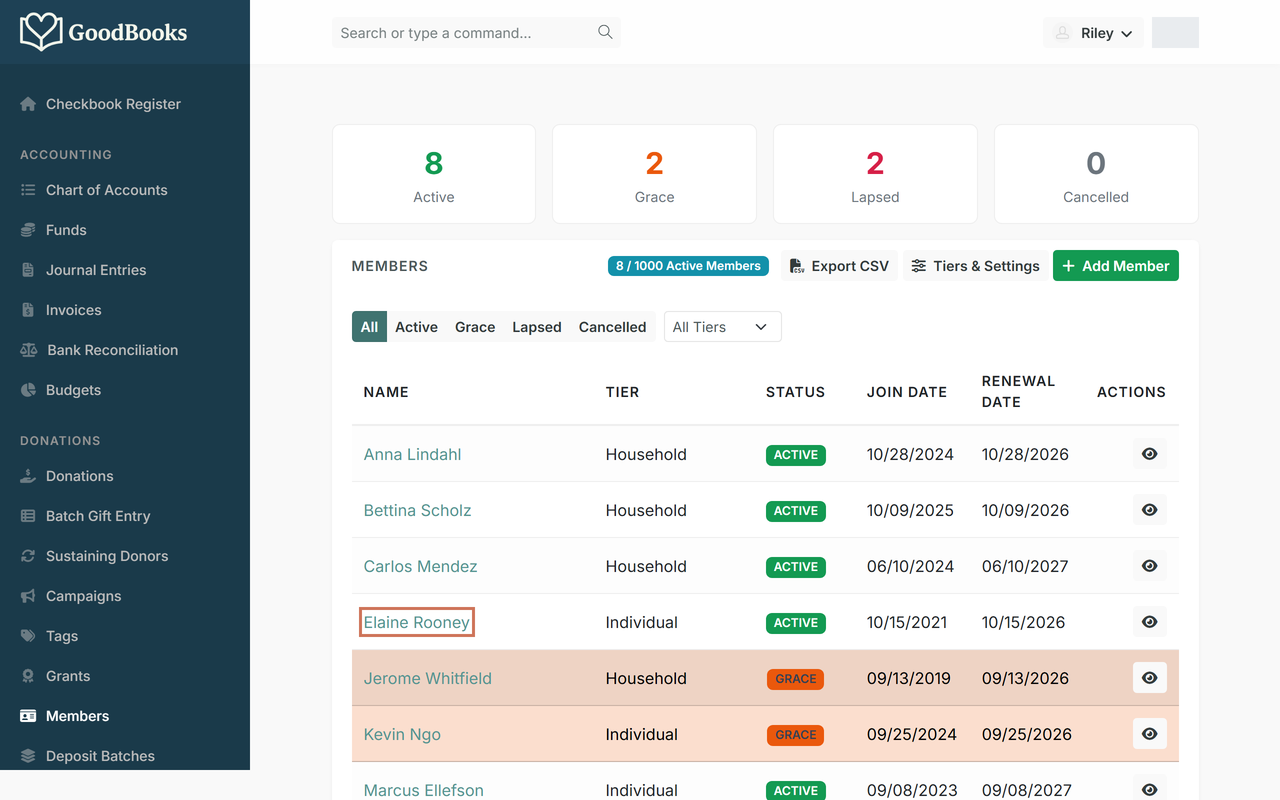Image resolution: width=1280 pixels, height=800 pixels.
Task: Click the Budgets pie chart icon
Action: pyautogui.click(x=28, y=390)
